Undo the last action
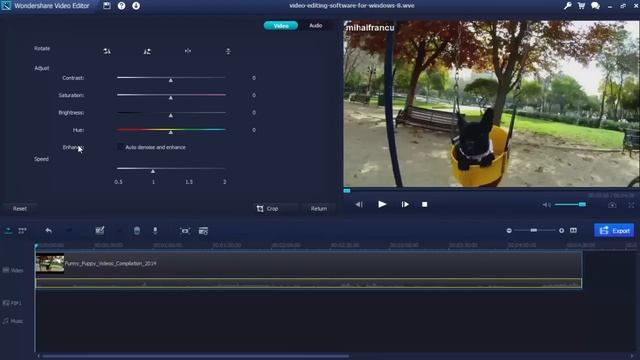Screen dimensions: 640x360 pos(49,231)
